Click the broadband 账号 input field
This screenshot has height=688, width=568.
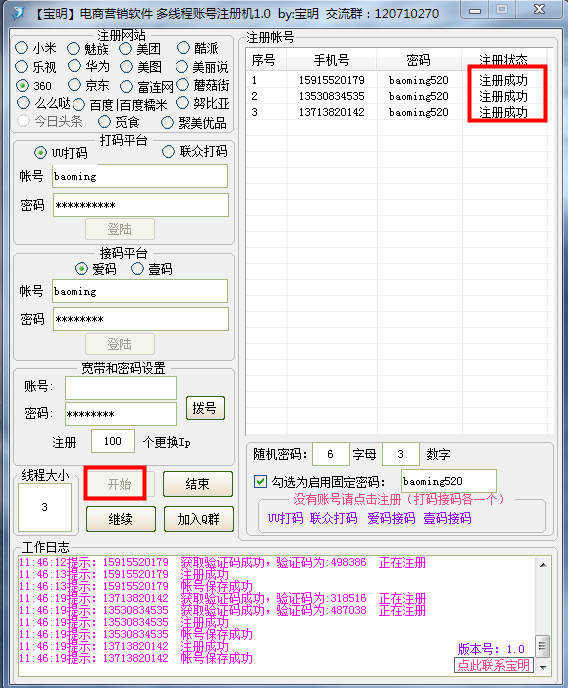121,388
